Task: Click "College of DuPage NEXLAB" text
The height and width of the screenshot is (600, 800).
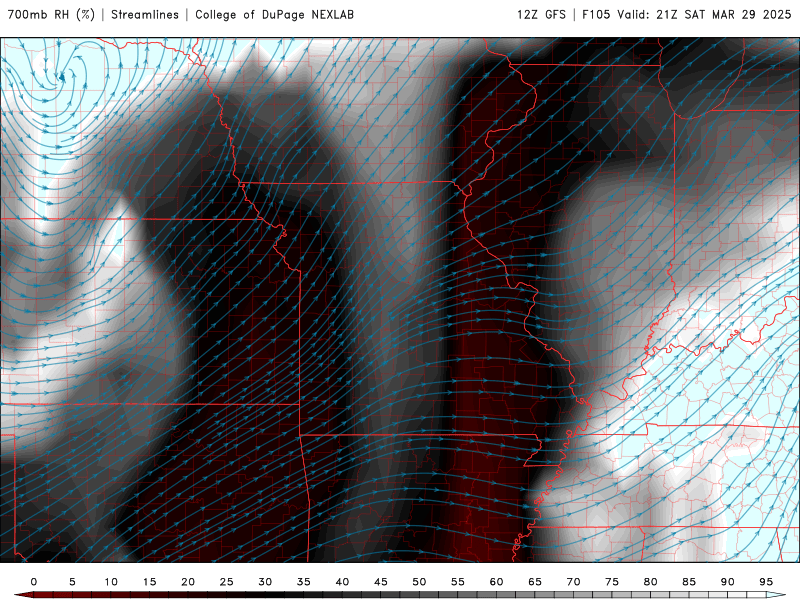Action: pyautogui.click(x=274, y=15)
